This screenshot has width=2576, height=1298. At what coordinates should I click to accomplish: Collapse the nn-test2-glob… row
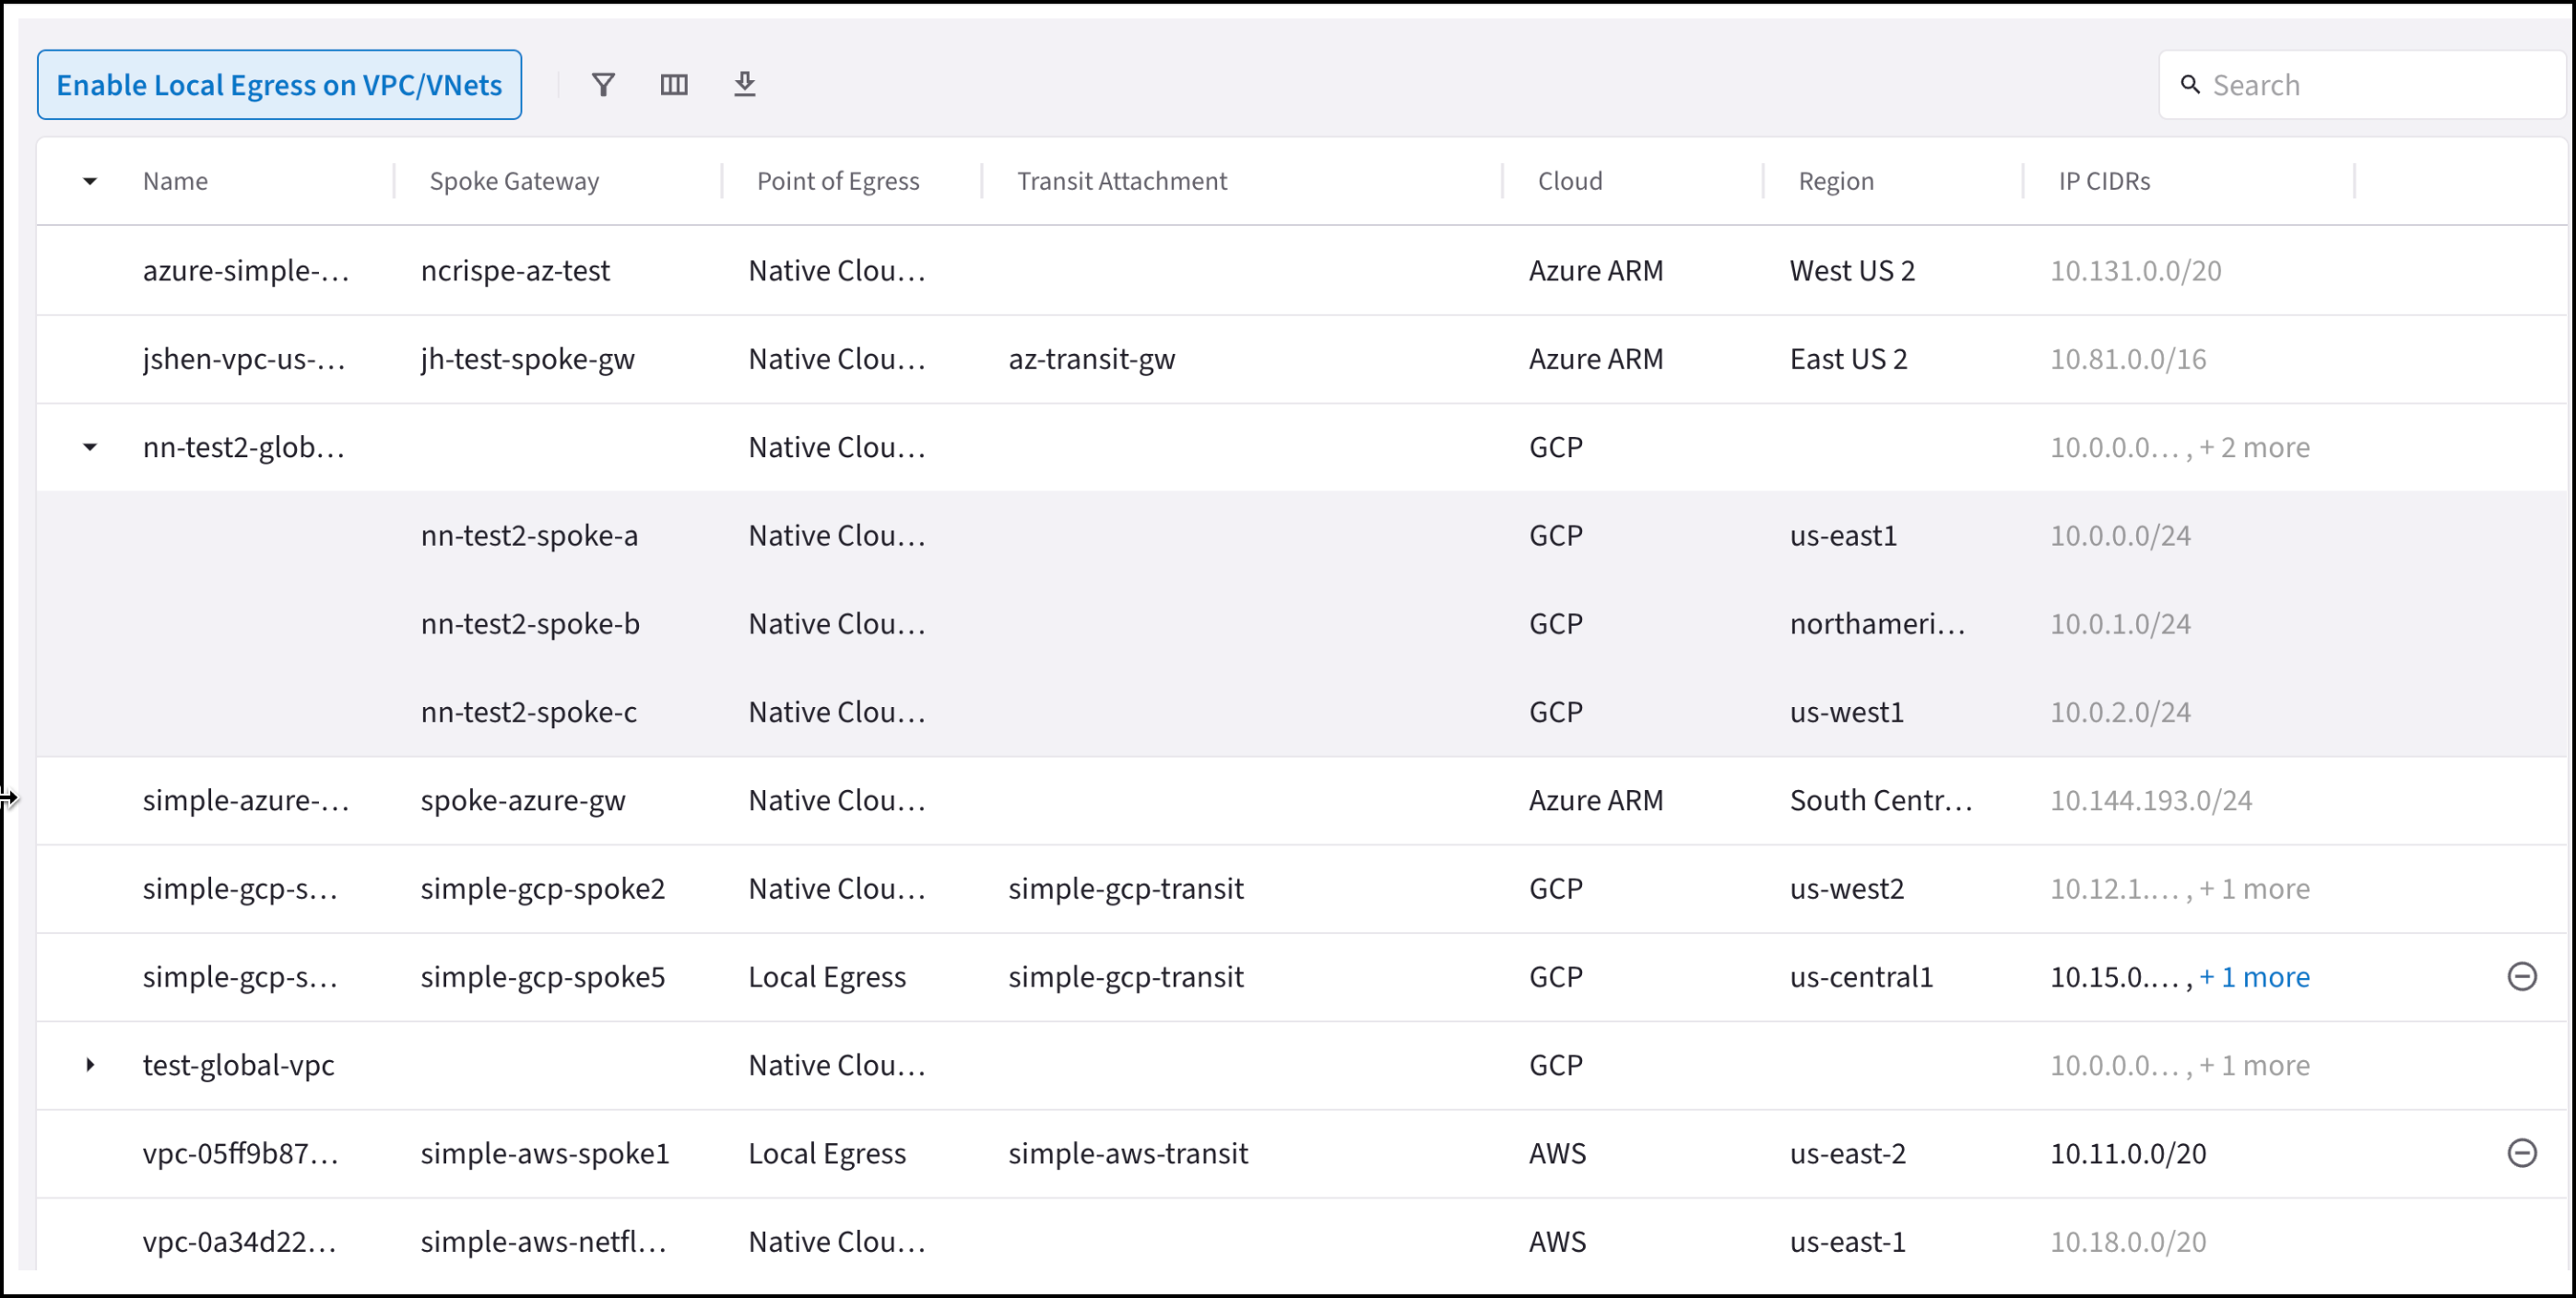(x=90, y=447)
